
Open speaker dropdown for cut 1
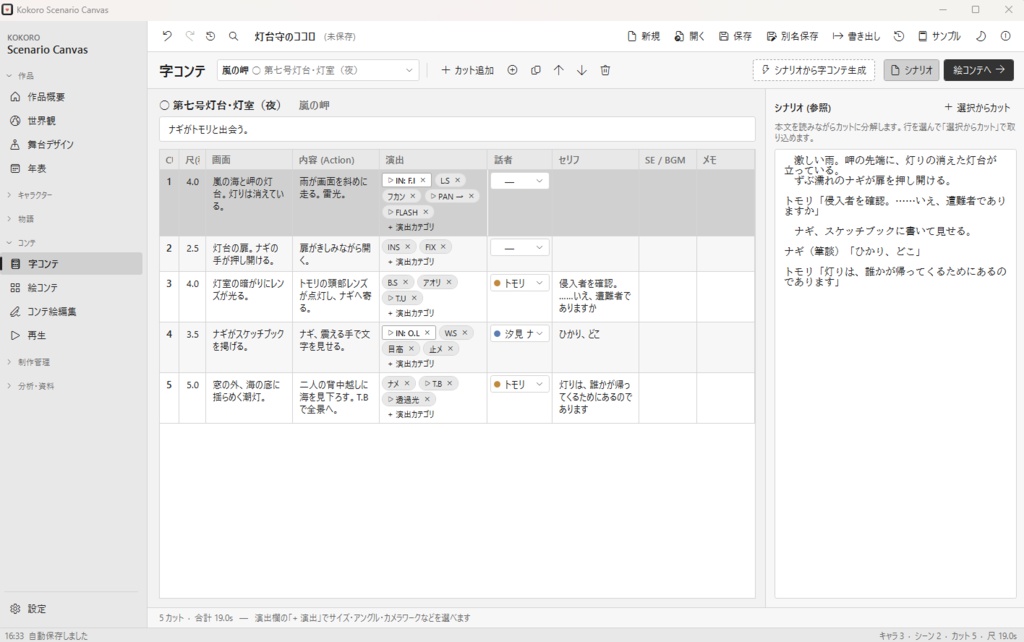(520, 181)
